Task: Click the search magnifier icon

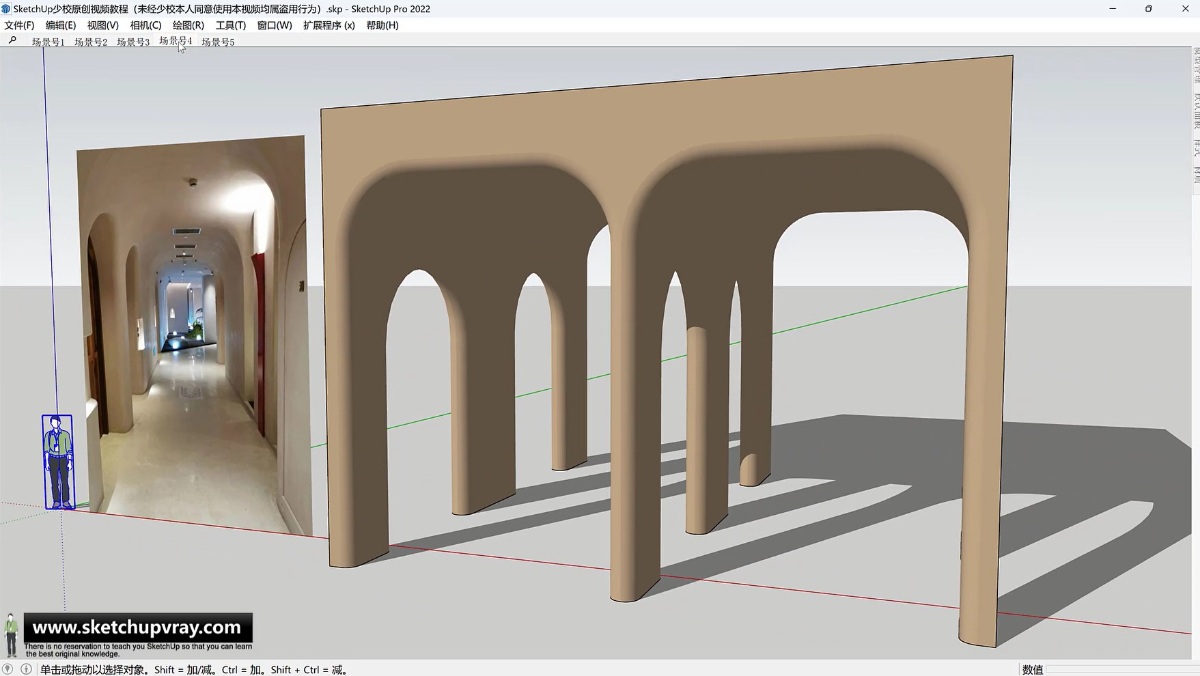Action: [12, 41]
